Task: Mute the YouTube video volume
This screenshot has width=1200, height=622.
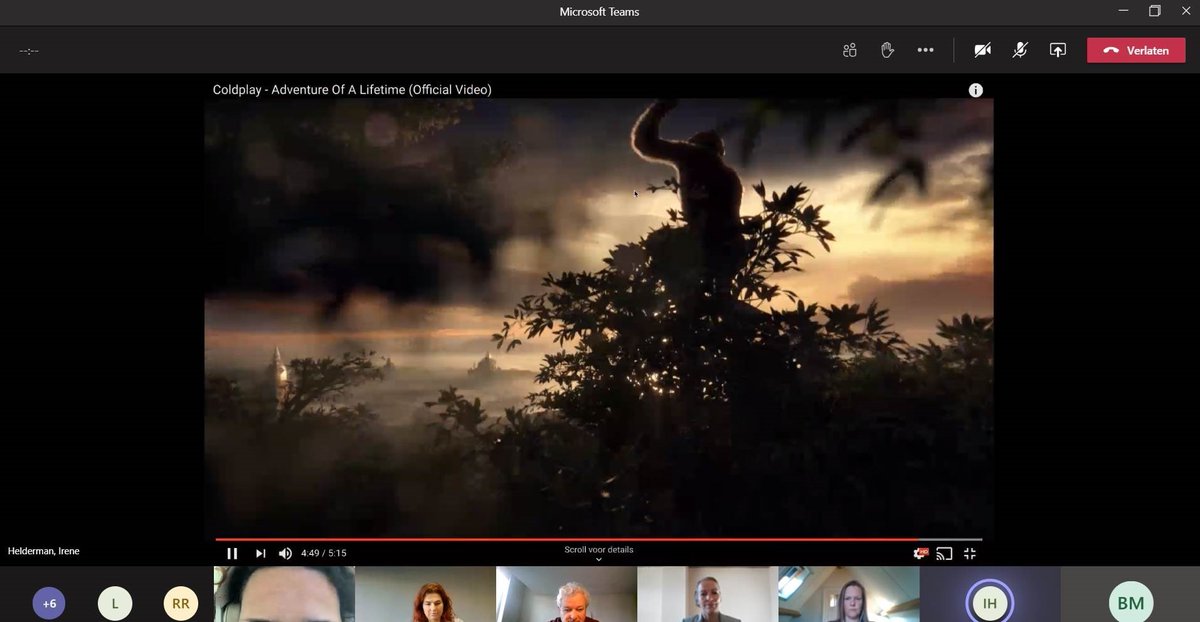Action: pos(285,553)
